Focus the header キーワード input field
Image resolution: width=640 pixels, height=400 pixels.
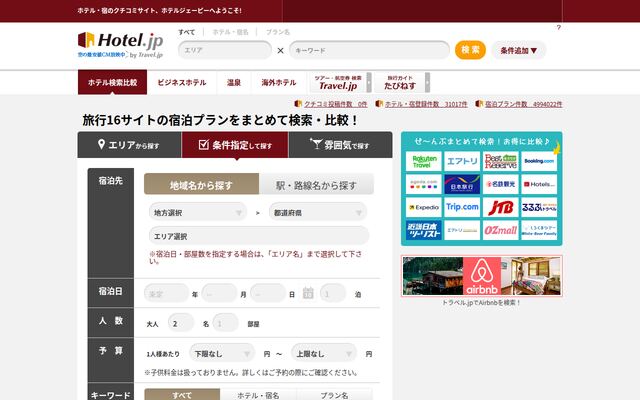pyautogui.click(x=369, y=50)
